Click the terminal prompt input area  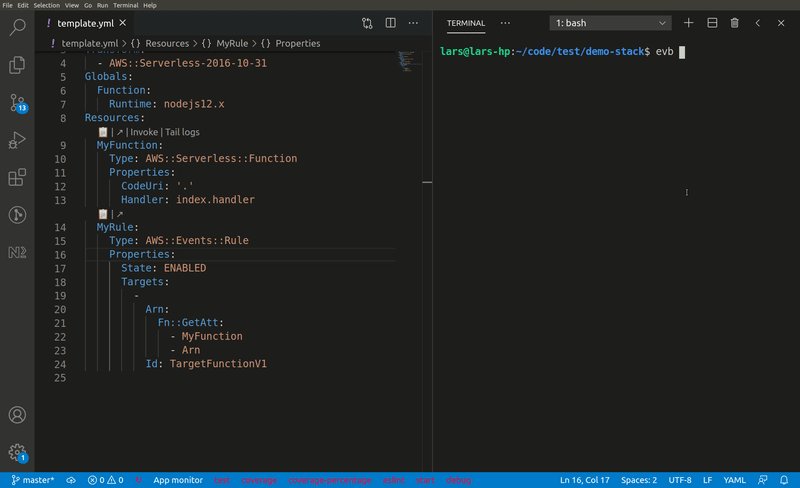pos(682,52)
